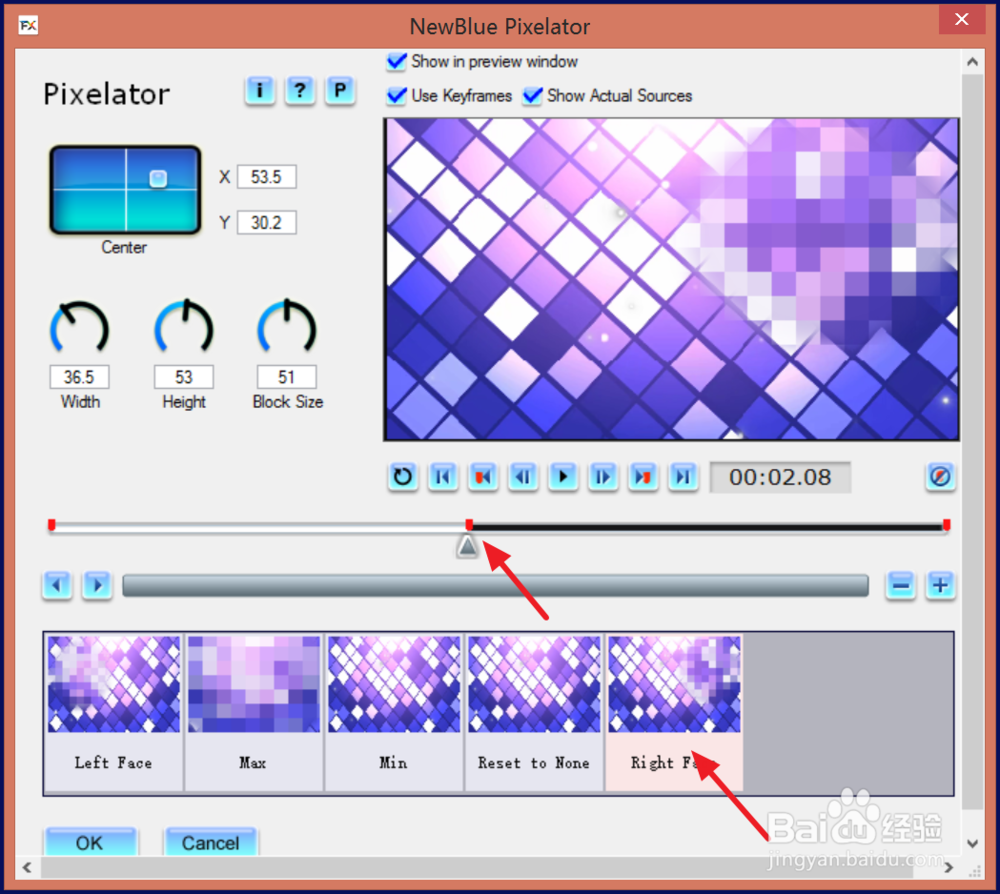Click the middle red keyframe marker
The width and height of the screenshot is (1000, 894).
469,525
